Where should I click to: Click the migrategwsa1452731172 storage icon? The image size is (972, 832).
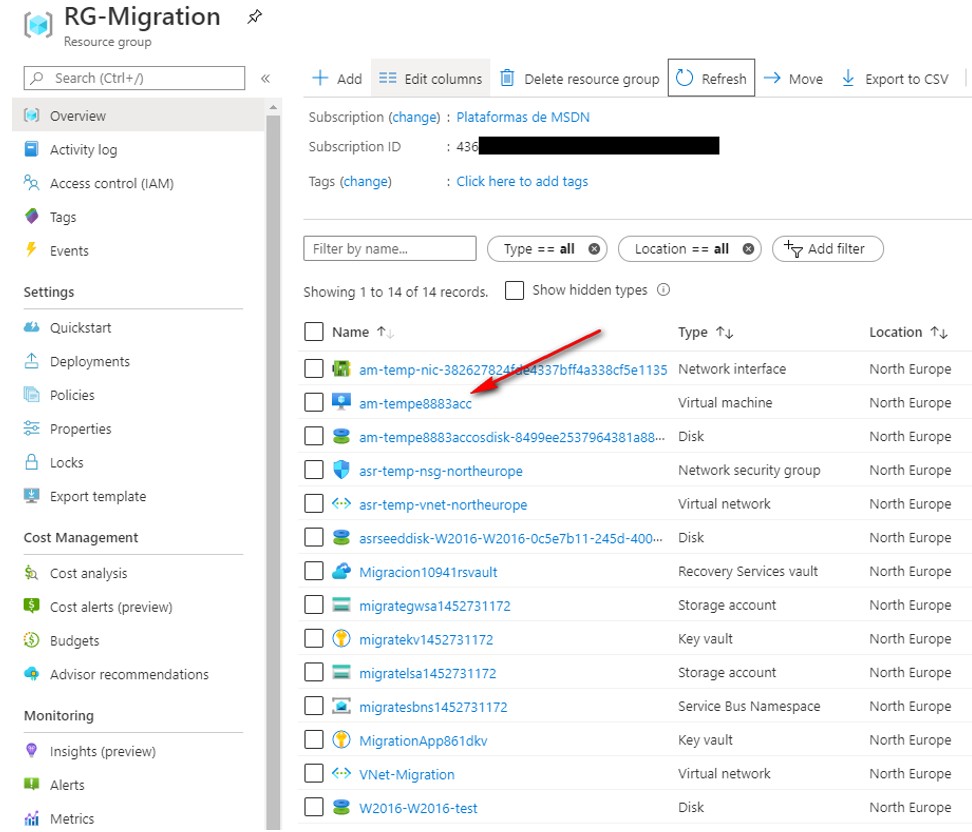342,604
